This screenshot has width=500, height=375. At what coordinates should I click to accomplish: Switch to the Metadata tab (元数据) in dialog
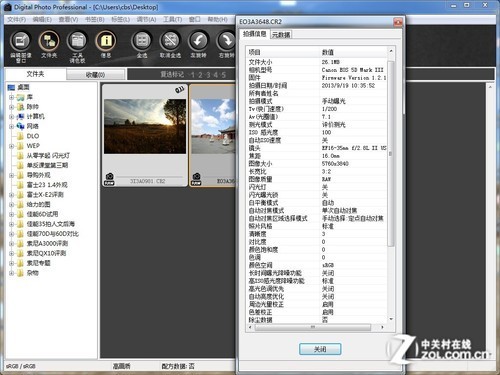[281, 34]
